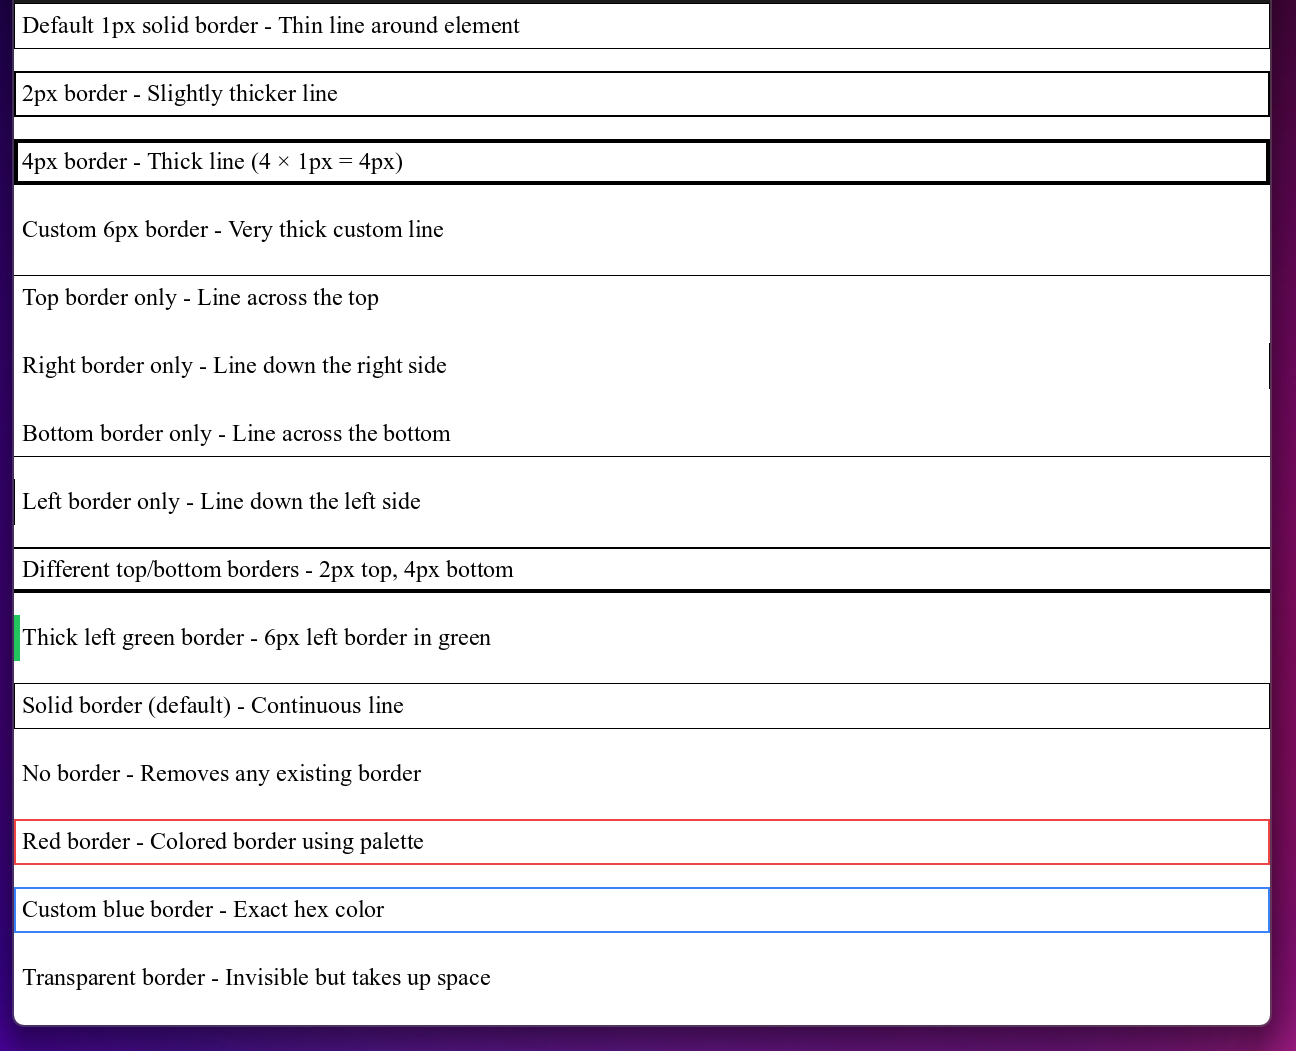Viewport: 1296px width, 1051px height.
Task: Select the Left border only text
Action: click(x=221, y=502)
